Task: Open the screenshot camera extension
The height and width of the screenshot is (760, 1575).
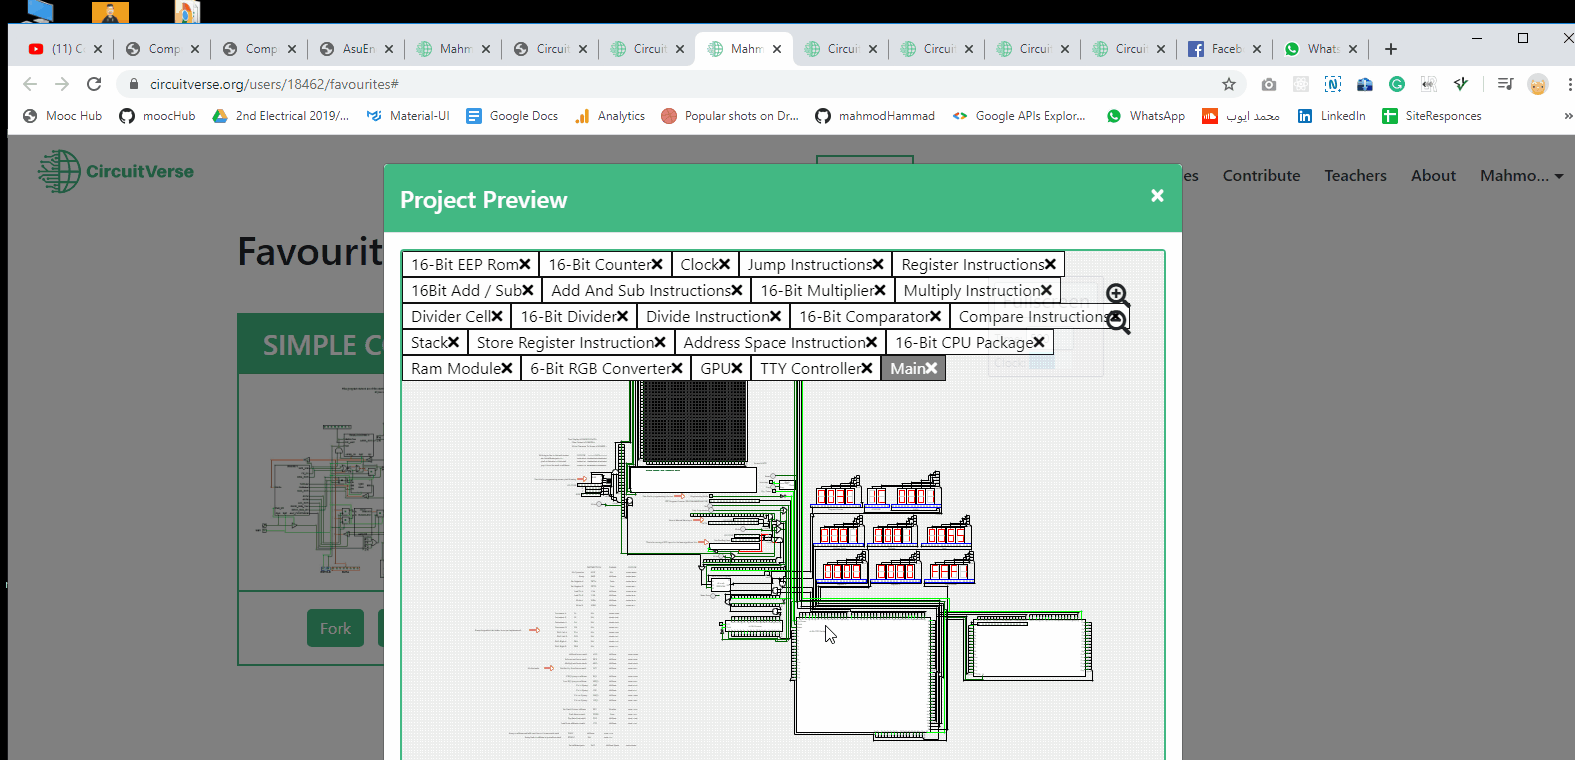Action: (x=1269, y=84)
